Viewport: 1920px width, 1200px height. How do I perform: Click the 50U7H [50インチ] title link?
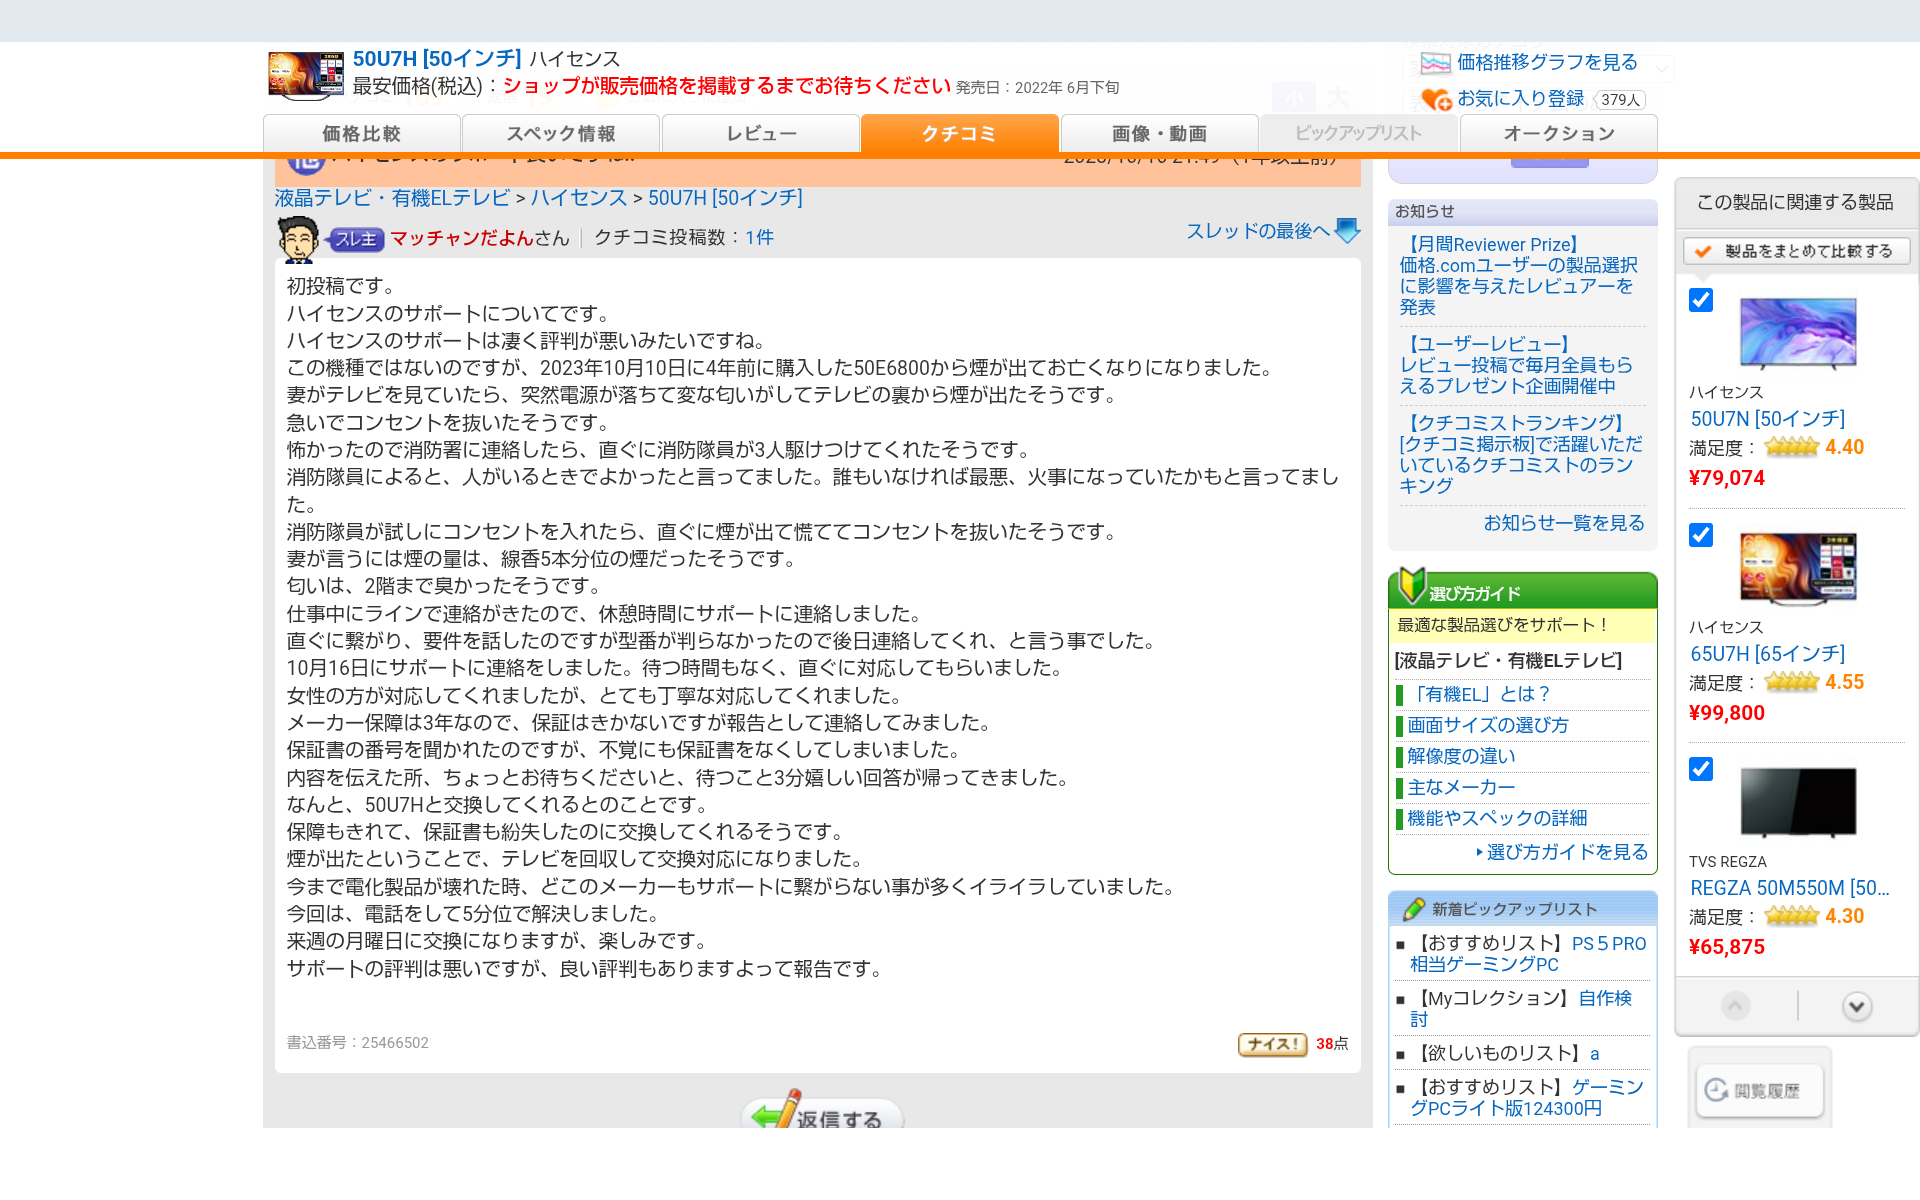437,59
